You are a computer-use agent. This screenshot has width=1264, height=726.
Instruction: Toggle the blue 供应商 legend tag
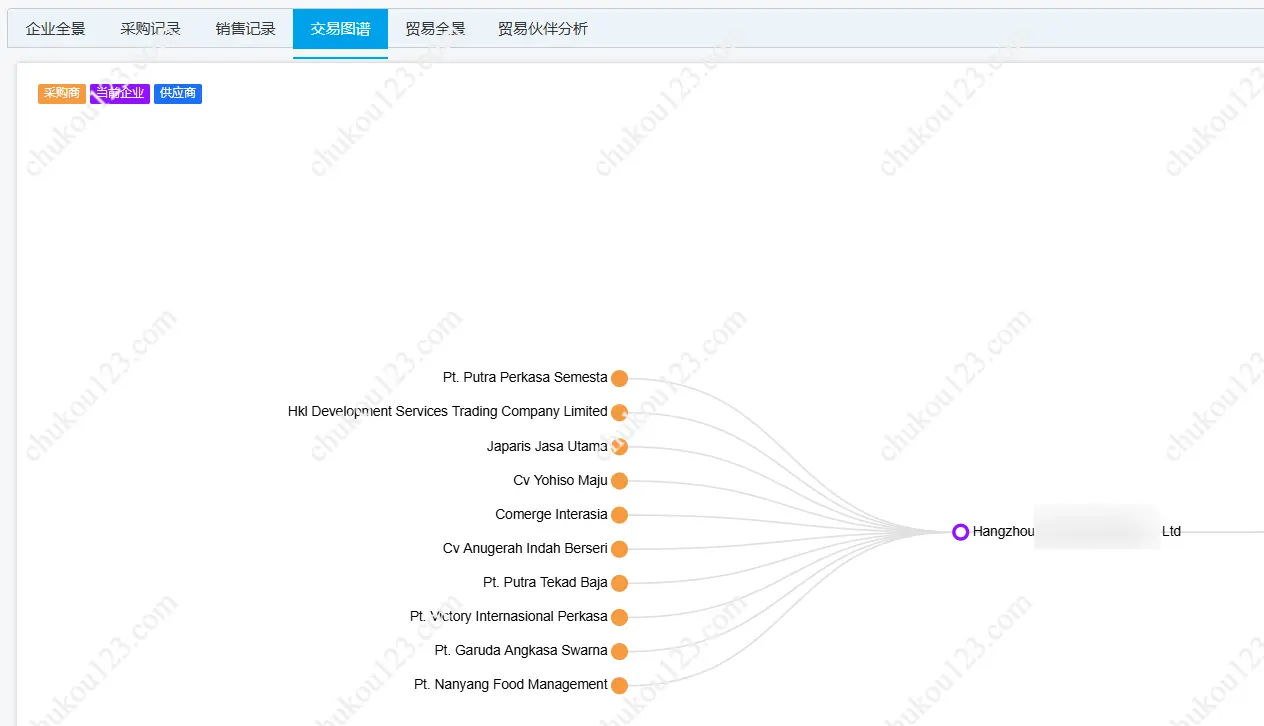coord(178,94)
